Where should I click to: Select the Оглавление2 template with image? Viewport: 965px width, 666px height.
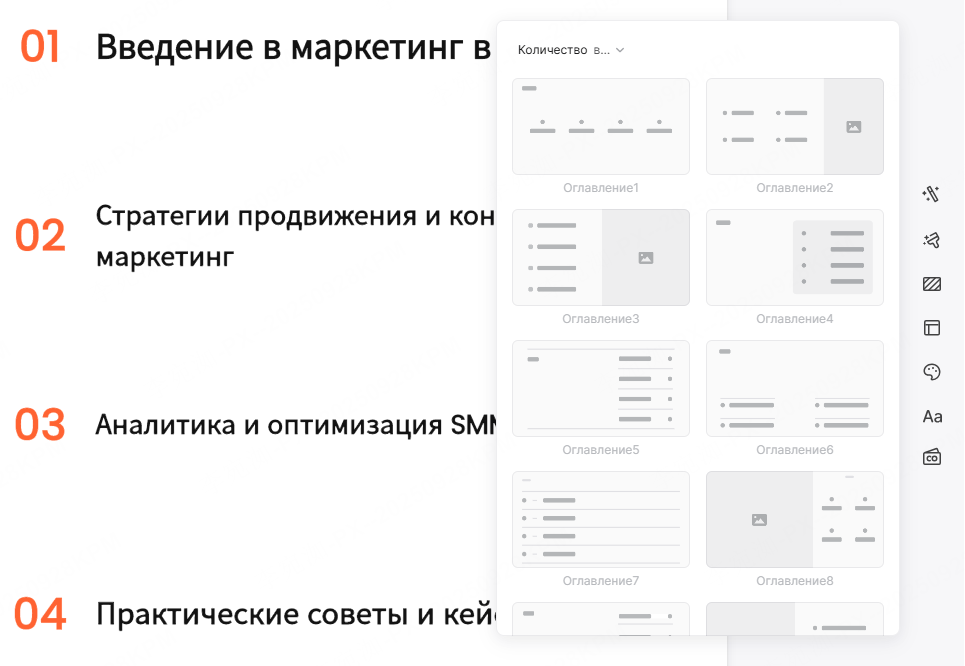(794, 126)
